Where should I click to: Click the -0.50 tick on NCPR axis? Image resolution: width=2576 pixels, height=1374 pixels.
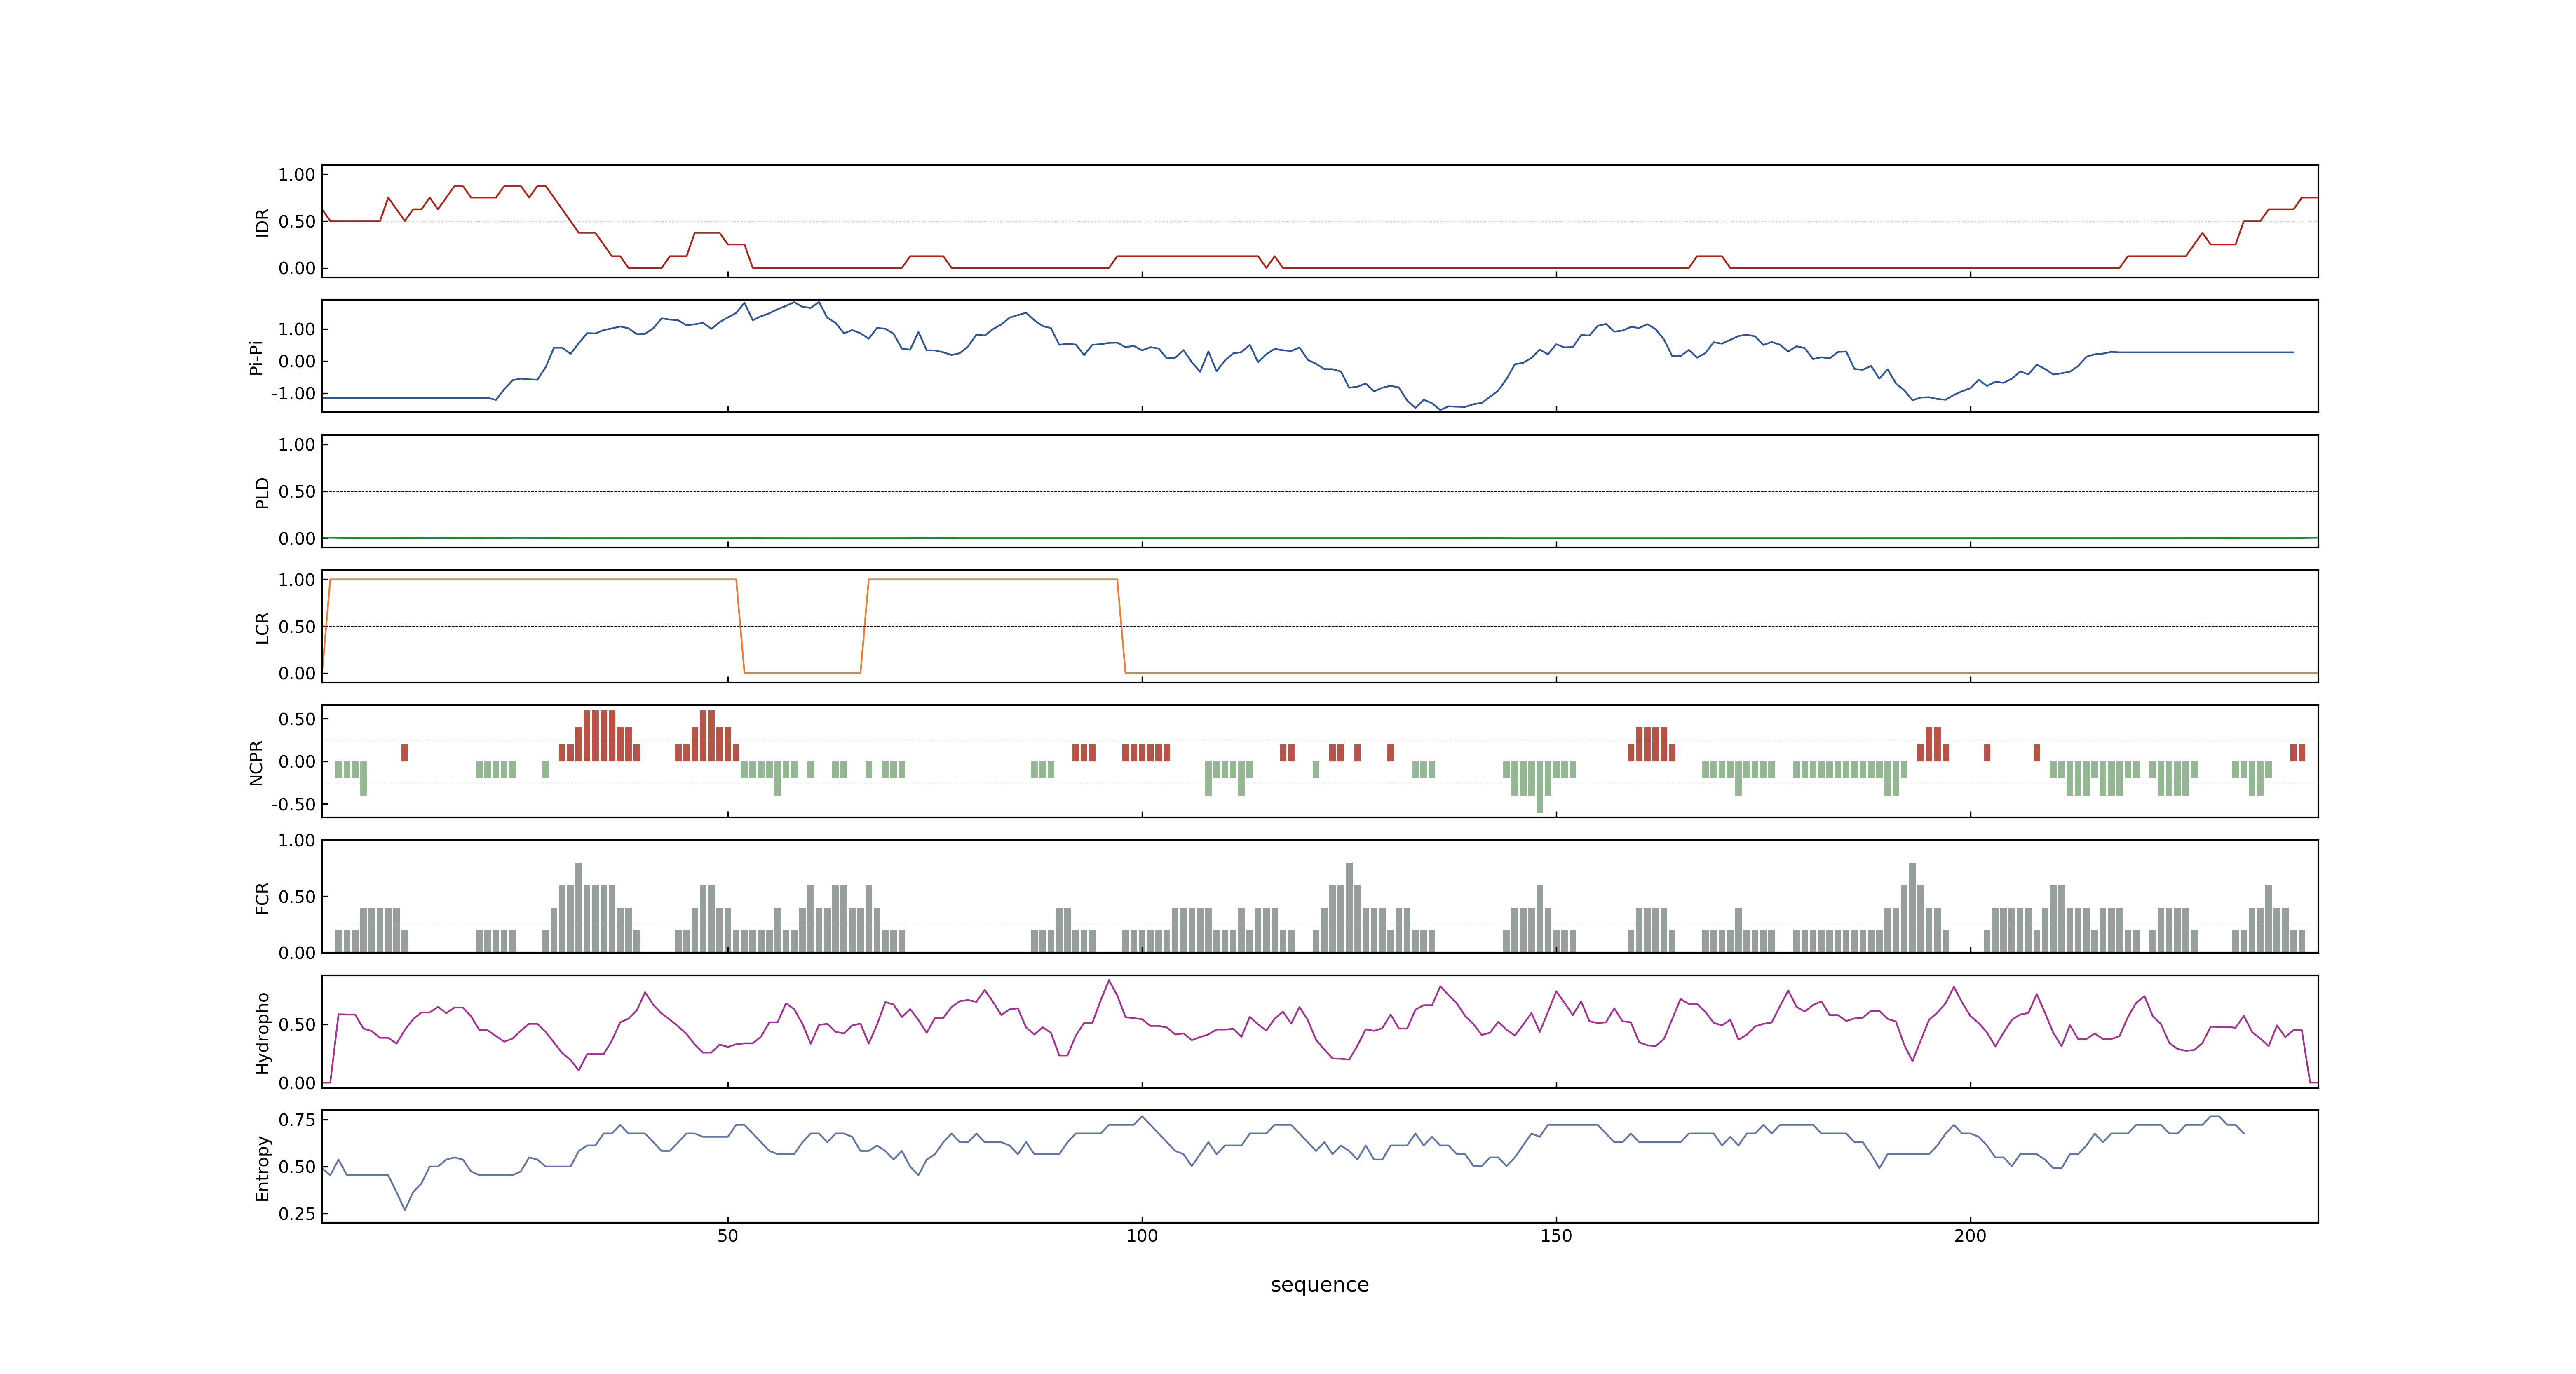(x=293, y=804)
